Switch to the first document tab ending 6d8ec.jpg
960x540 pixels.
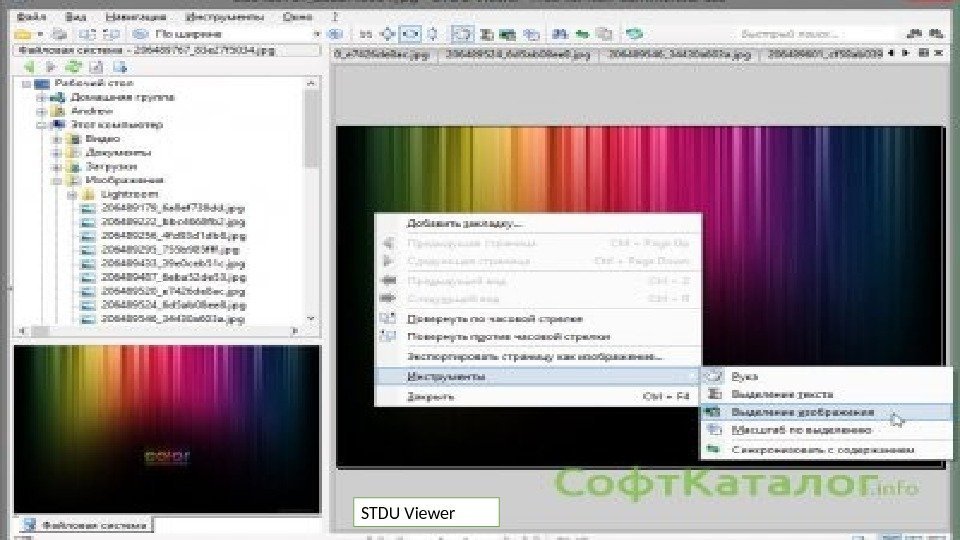(383, 54)
